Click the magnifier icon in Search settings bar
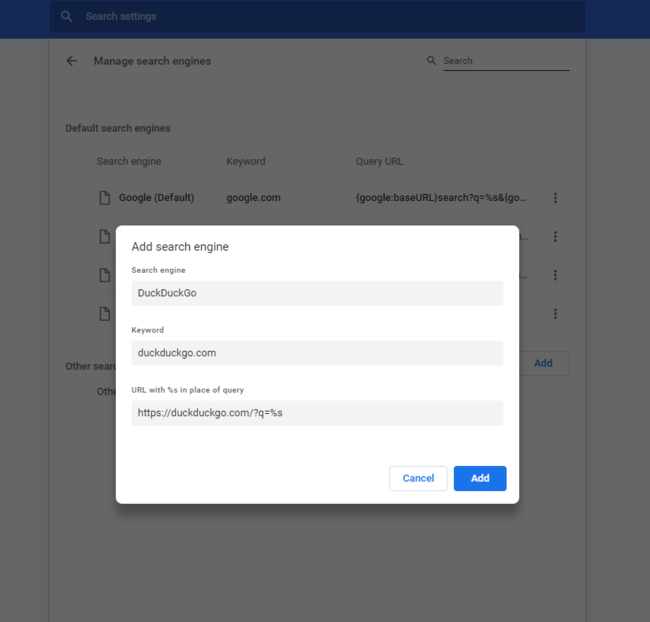Screen dimensions: 650x622 tap(67, 17)
